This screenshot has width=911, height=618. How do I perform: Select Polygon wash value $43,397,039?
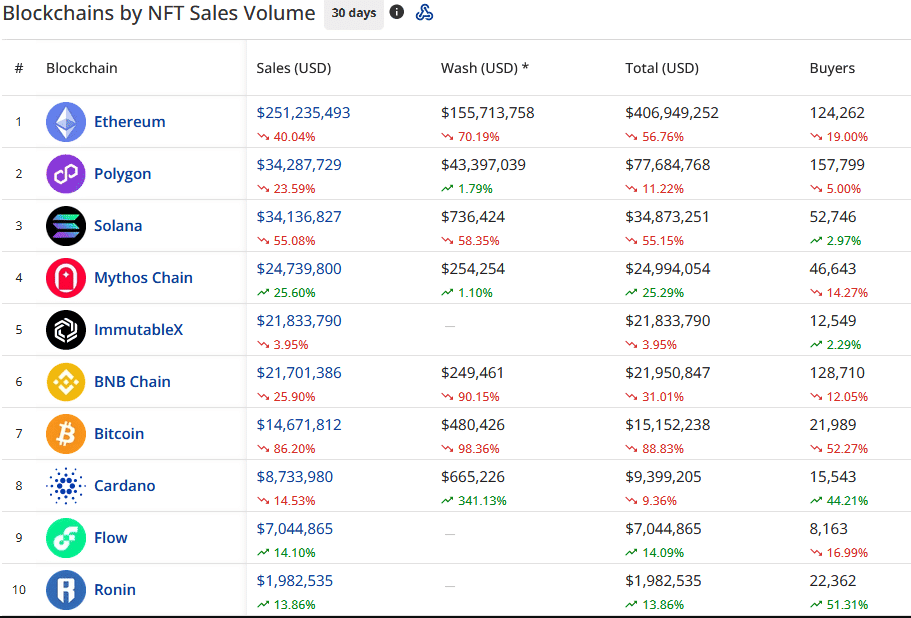483,165
